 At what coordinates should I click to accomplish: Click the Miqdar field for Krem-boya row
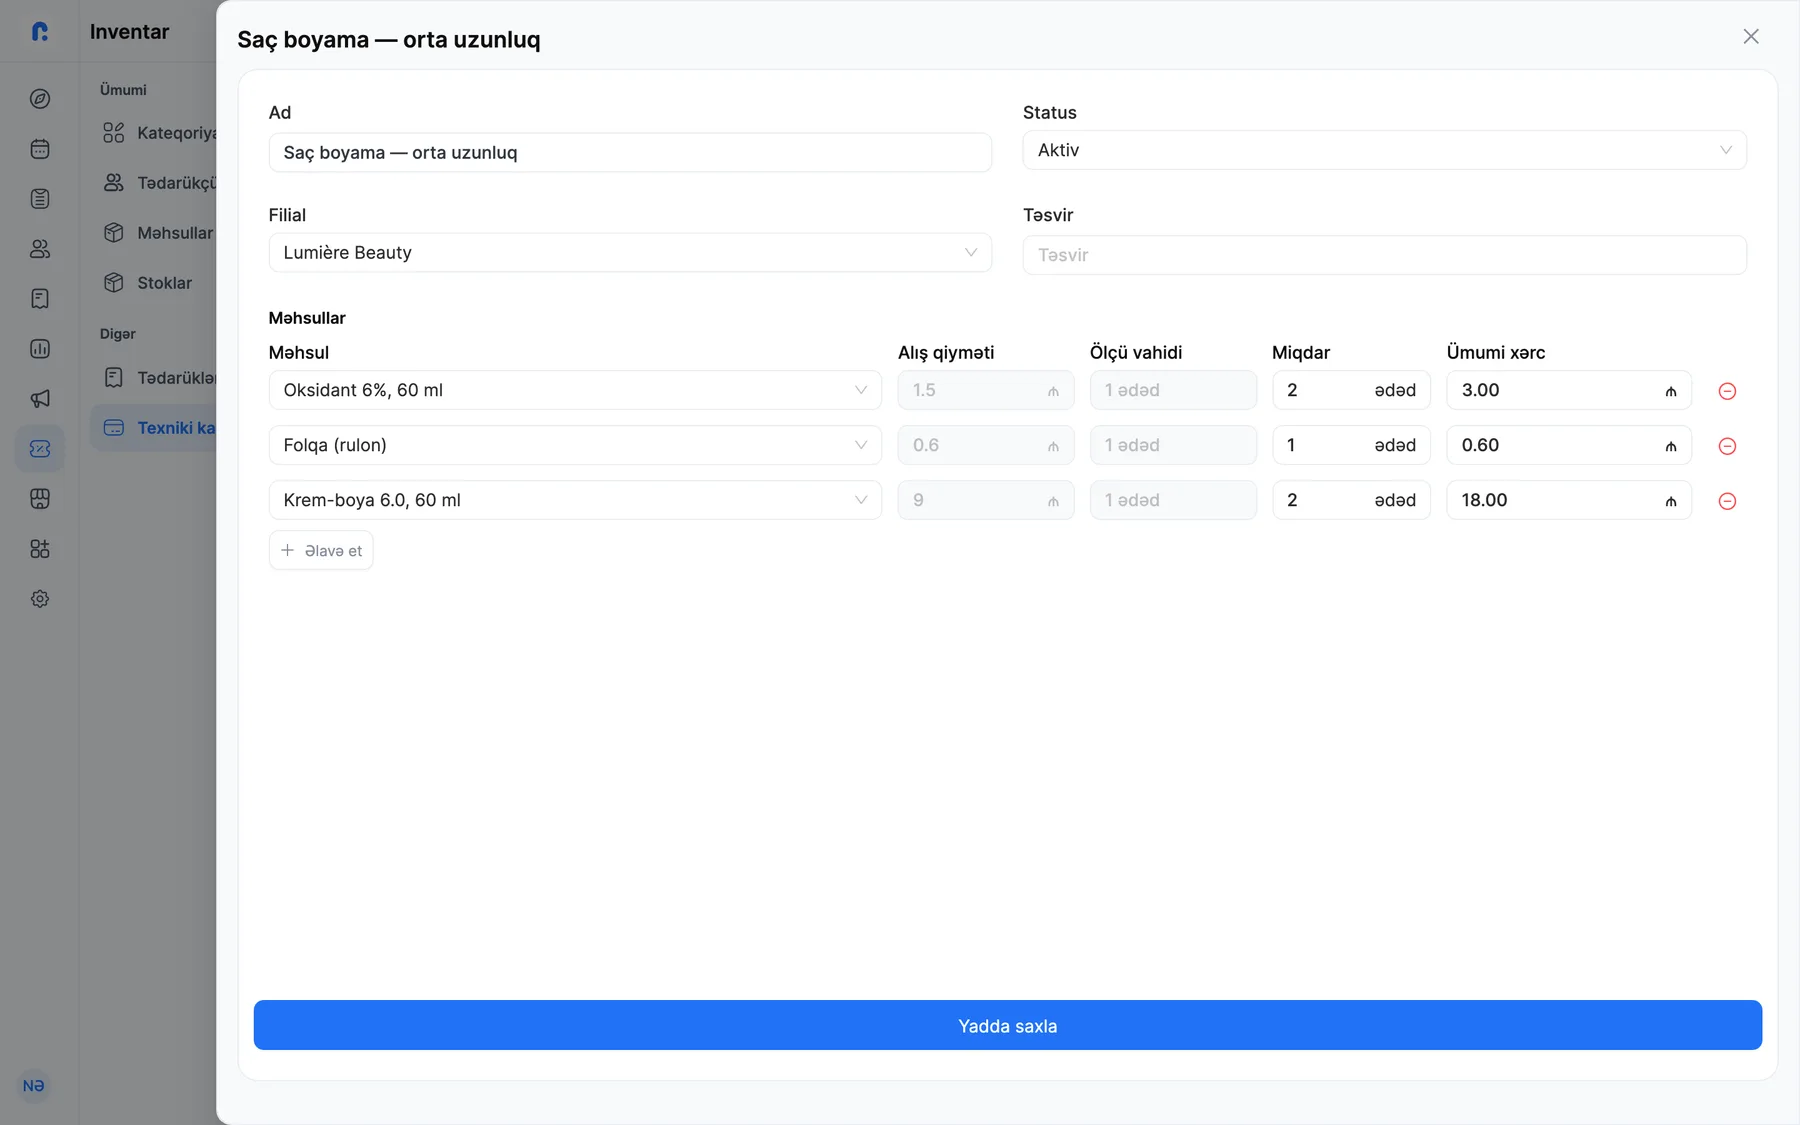(1351, 500)
